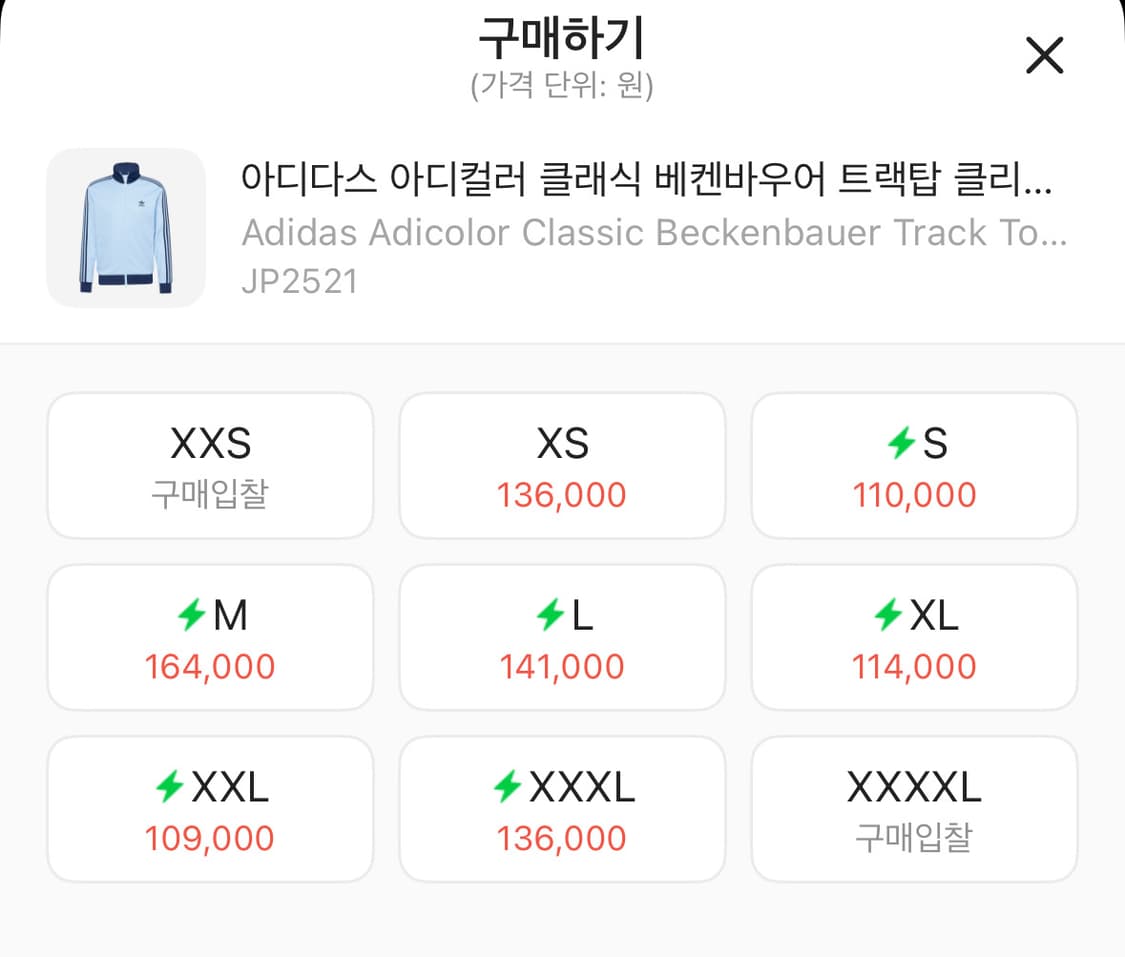Close the 구매하기 purchase dialog
Image resolution: width=1125 pixels, height=957 pixels.
point(1045,57)
